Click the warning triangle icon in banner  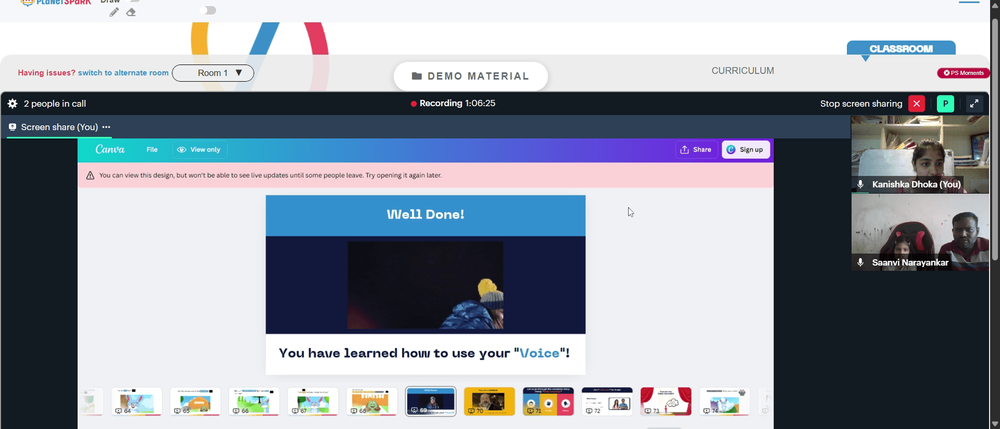tap(90, 175)
